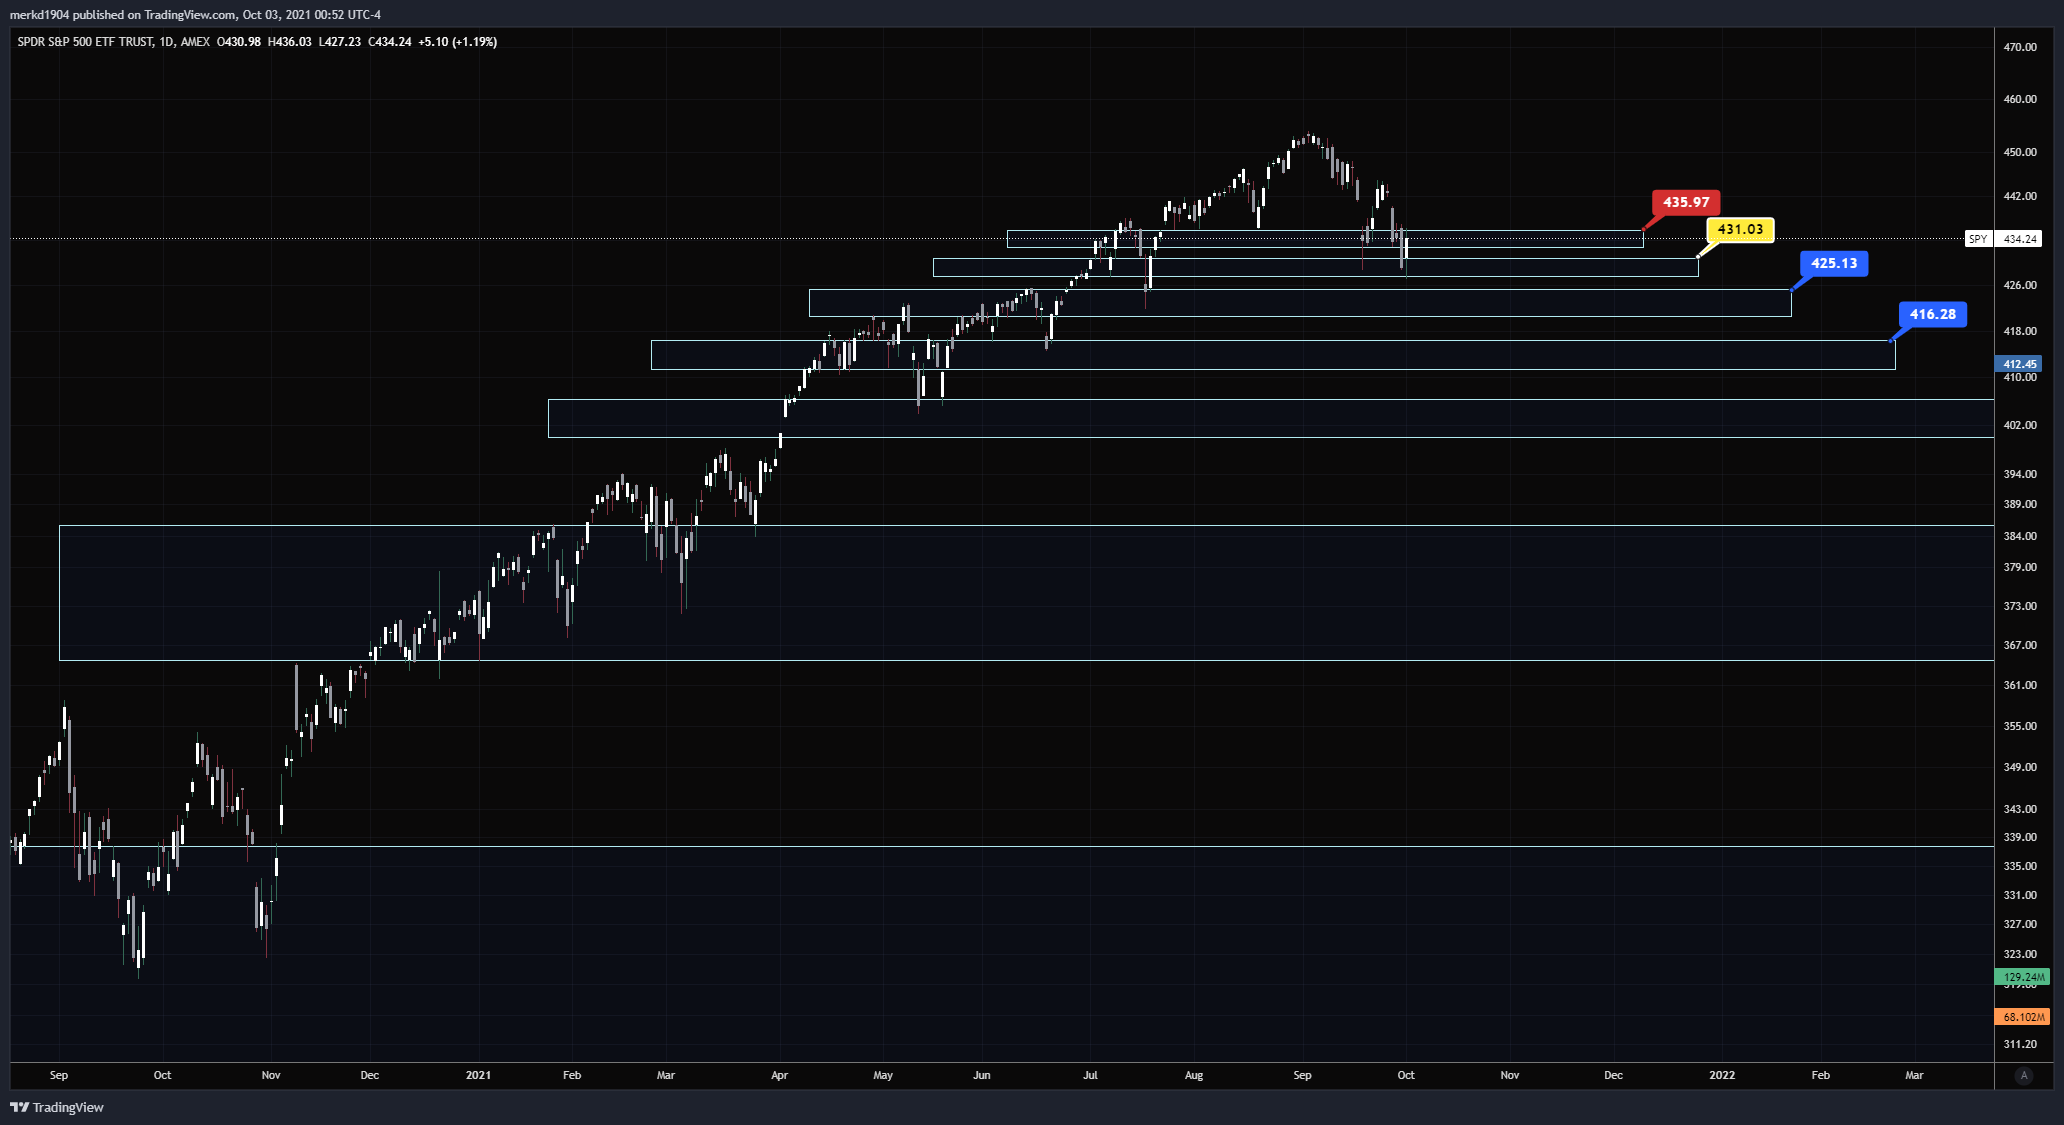Click the 349.00 price scale value

2020,767
